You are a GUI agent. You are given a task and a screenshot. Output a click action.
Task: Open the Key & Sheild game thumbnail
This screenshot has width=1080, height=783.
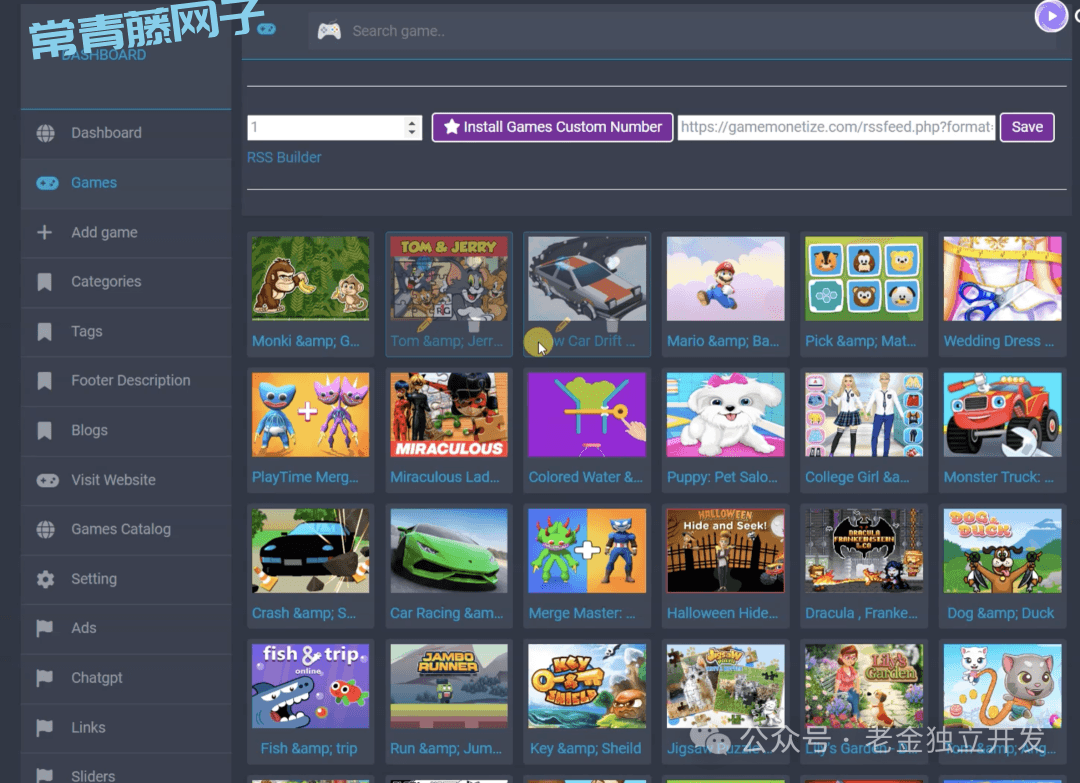coord(588,687)
